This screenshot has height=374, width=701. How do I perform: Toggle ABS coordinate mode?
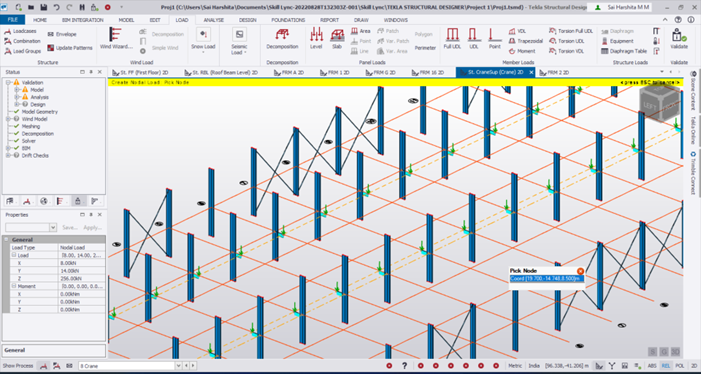[x=653, y=366]
